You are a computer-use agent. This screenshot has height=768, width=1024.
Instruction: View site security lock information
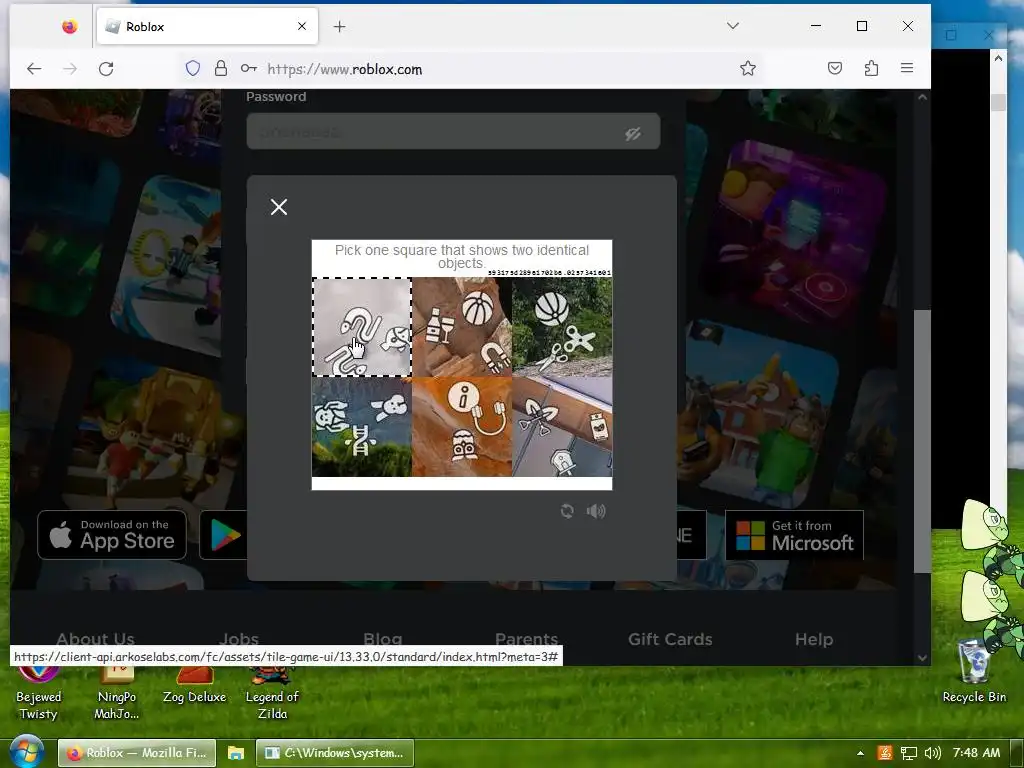(221, 69)
